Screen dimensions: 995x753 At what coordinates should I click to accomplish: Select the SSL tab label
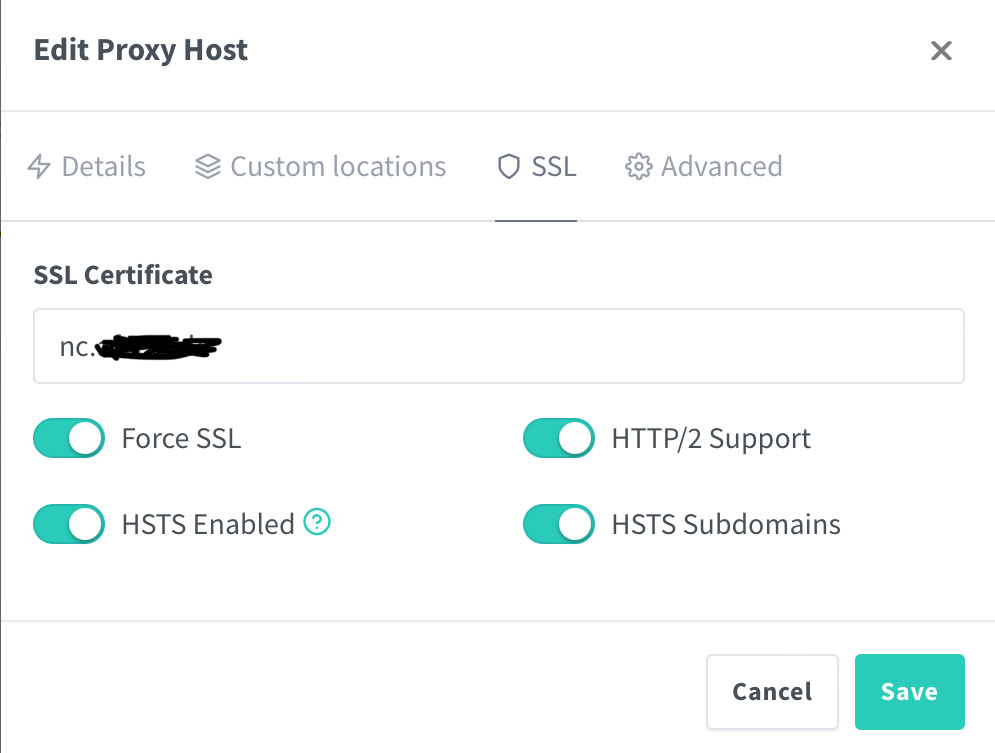(x=554, y=167)
